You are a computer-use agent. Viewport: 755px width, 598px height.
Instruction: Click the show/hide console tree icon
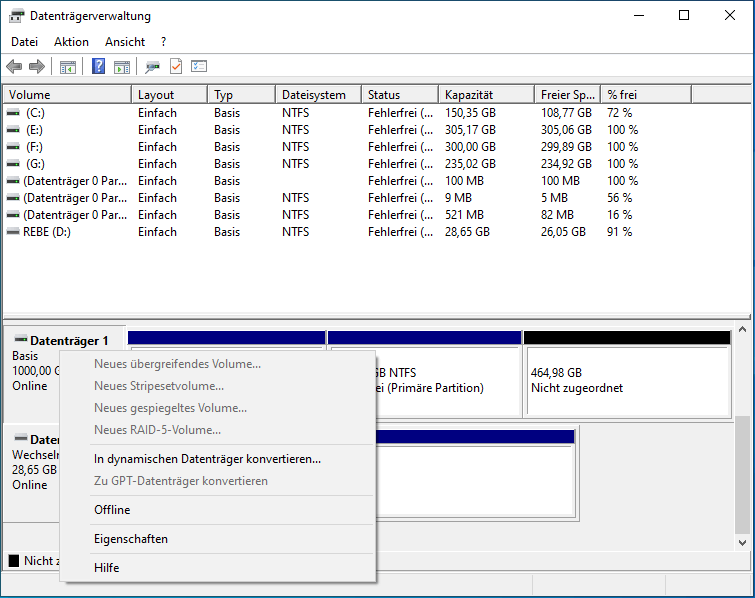[68, 67]
